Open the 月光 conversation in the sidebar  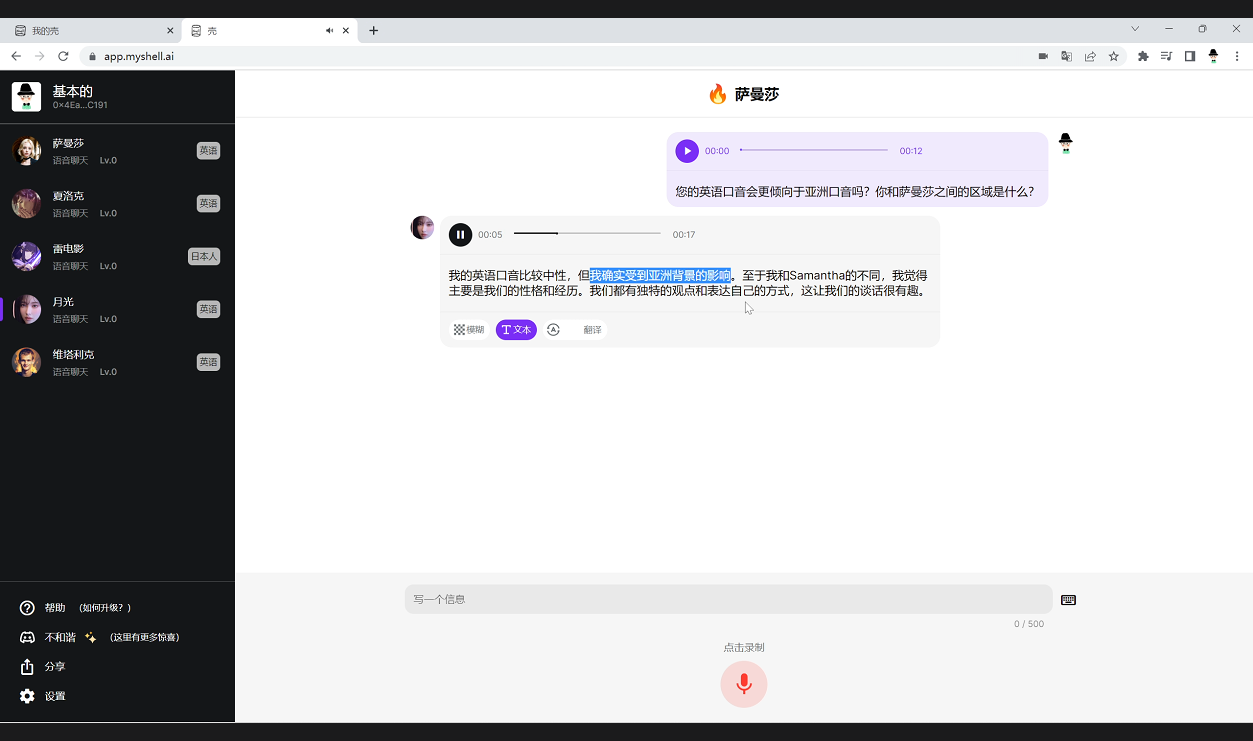tap(117, 310)
